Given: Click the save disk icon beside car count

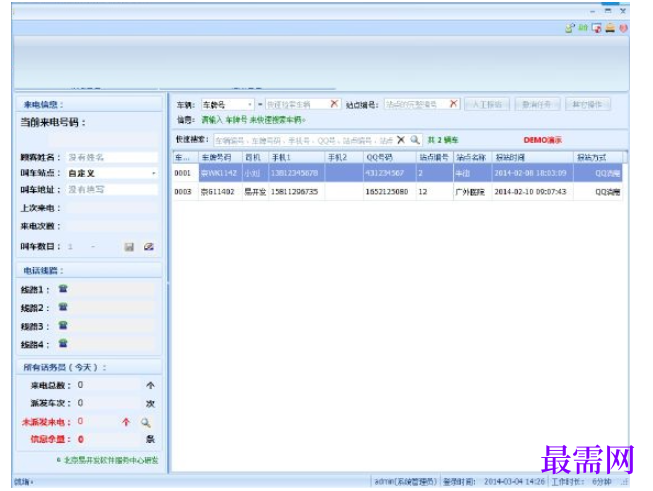Looking at the screenshot, I should (129, 247).
